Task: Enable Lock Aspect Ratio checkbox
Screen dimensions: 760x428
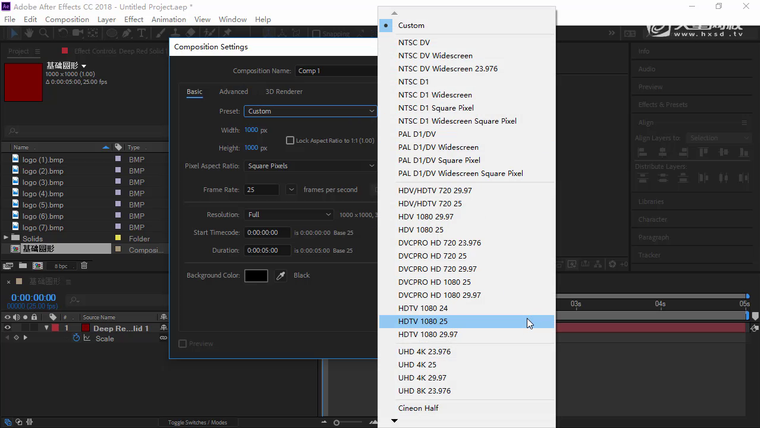Action: (290, 140)
